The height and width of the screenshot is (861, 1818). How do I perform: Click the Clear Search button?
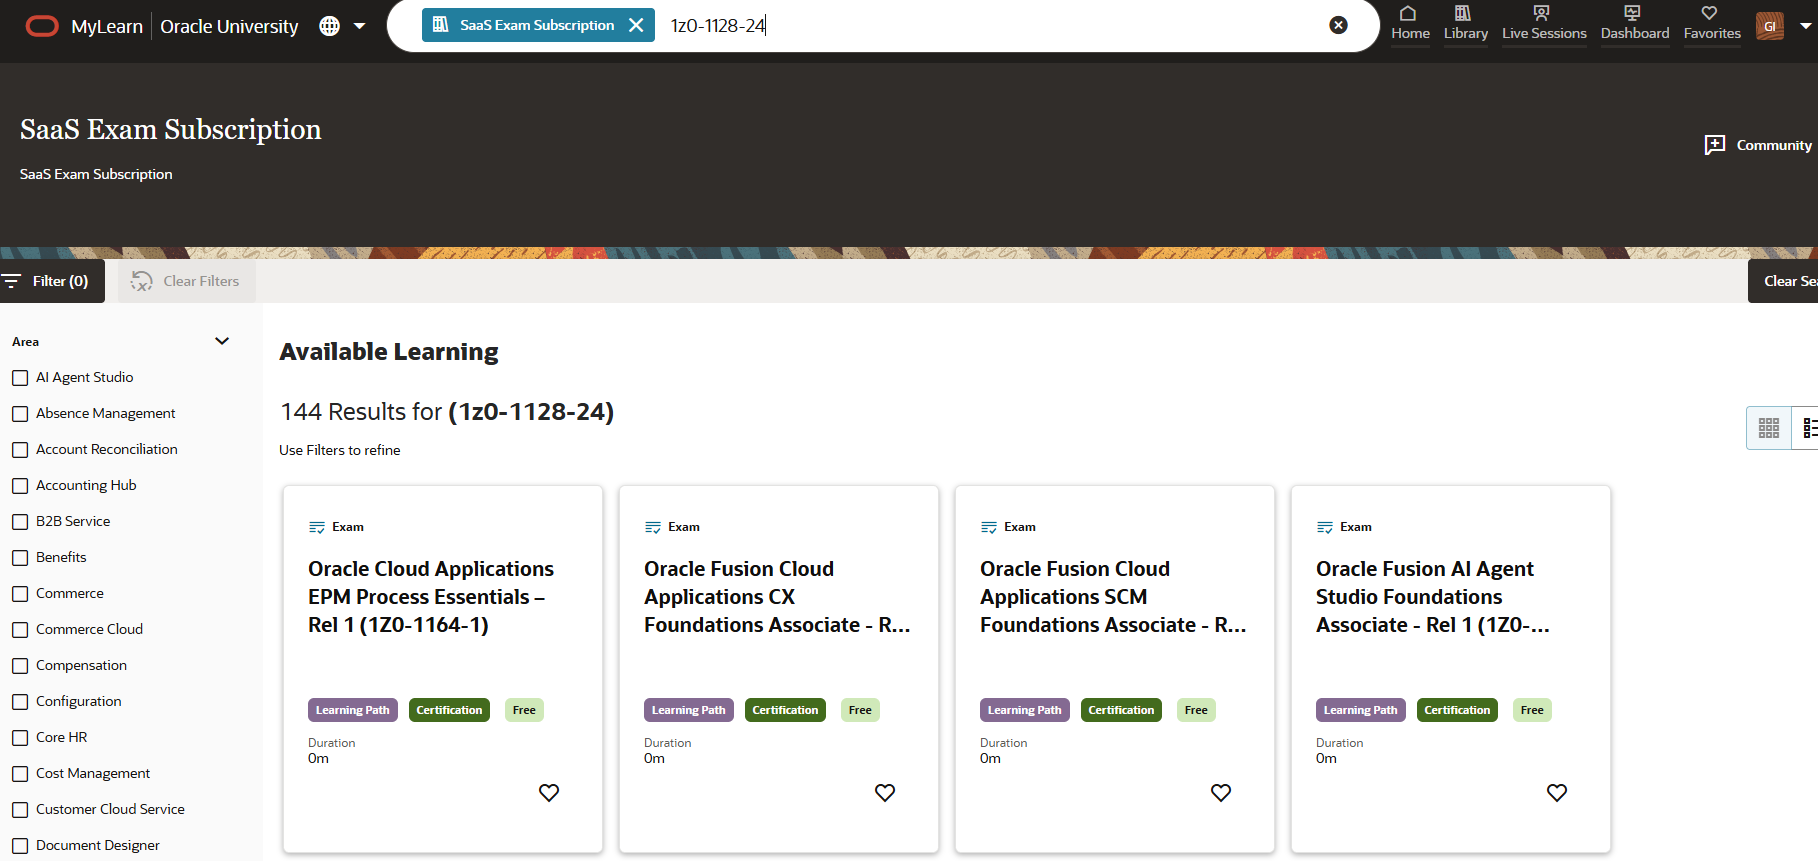pos(1784,281)
